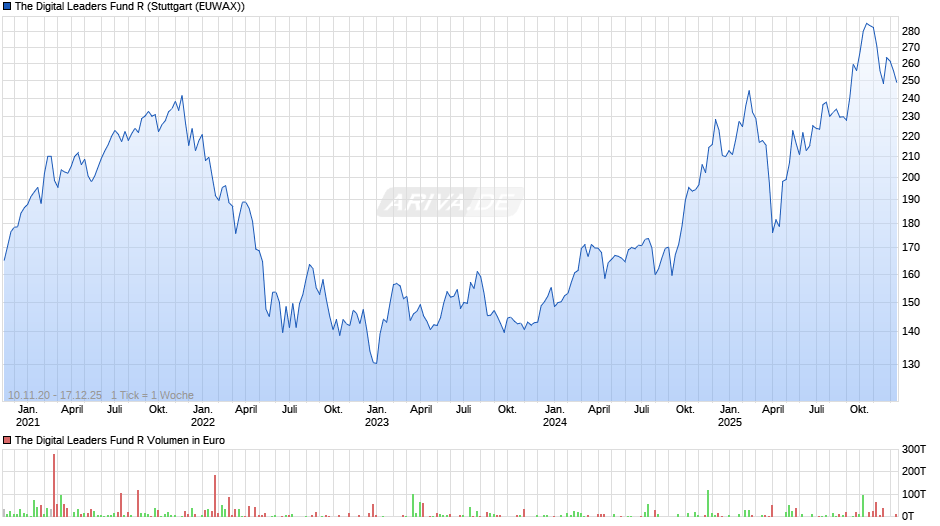
Task: Select the title 'The Digital Leaders Fund R (Stuttgart (EUWAX))'
Action: pyautogui.click(x=129, y=7)
